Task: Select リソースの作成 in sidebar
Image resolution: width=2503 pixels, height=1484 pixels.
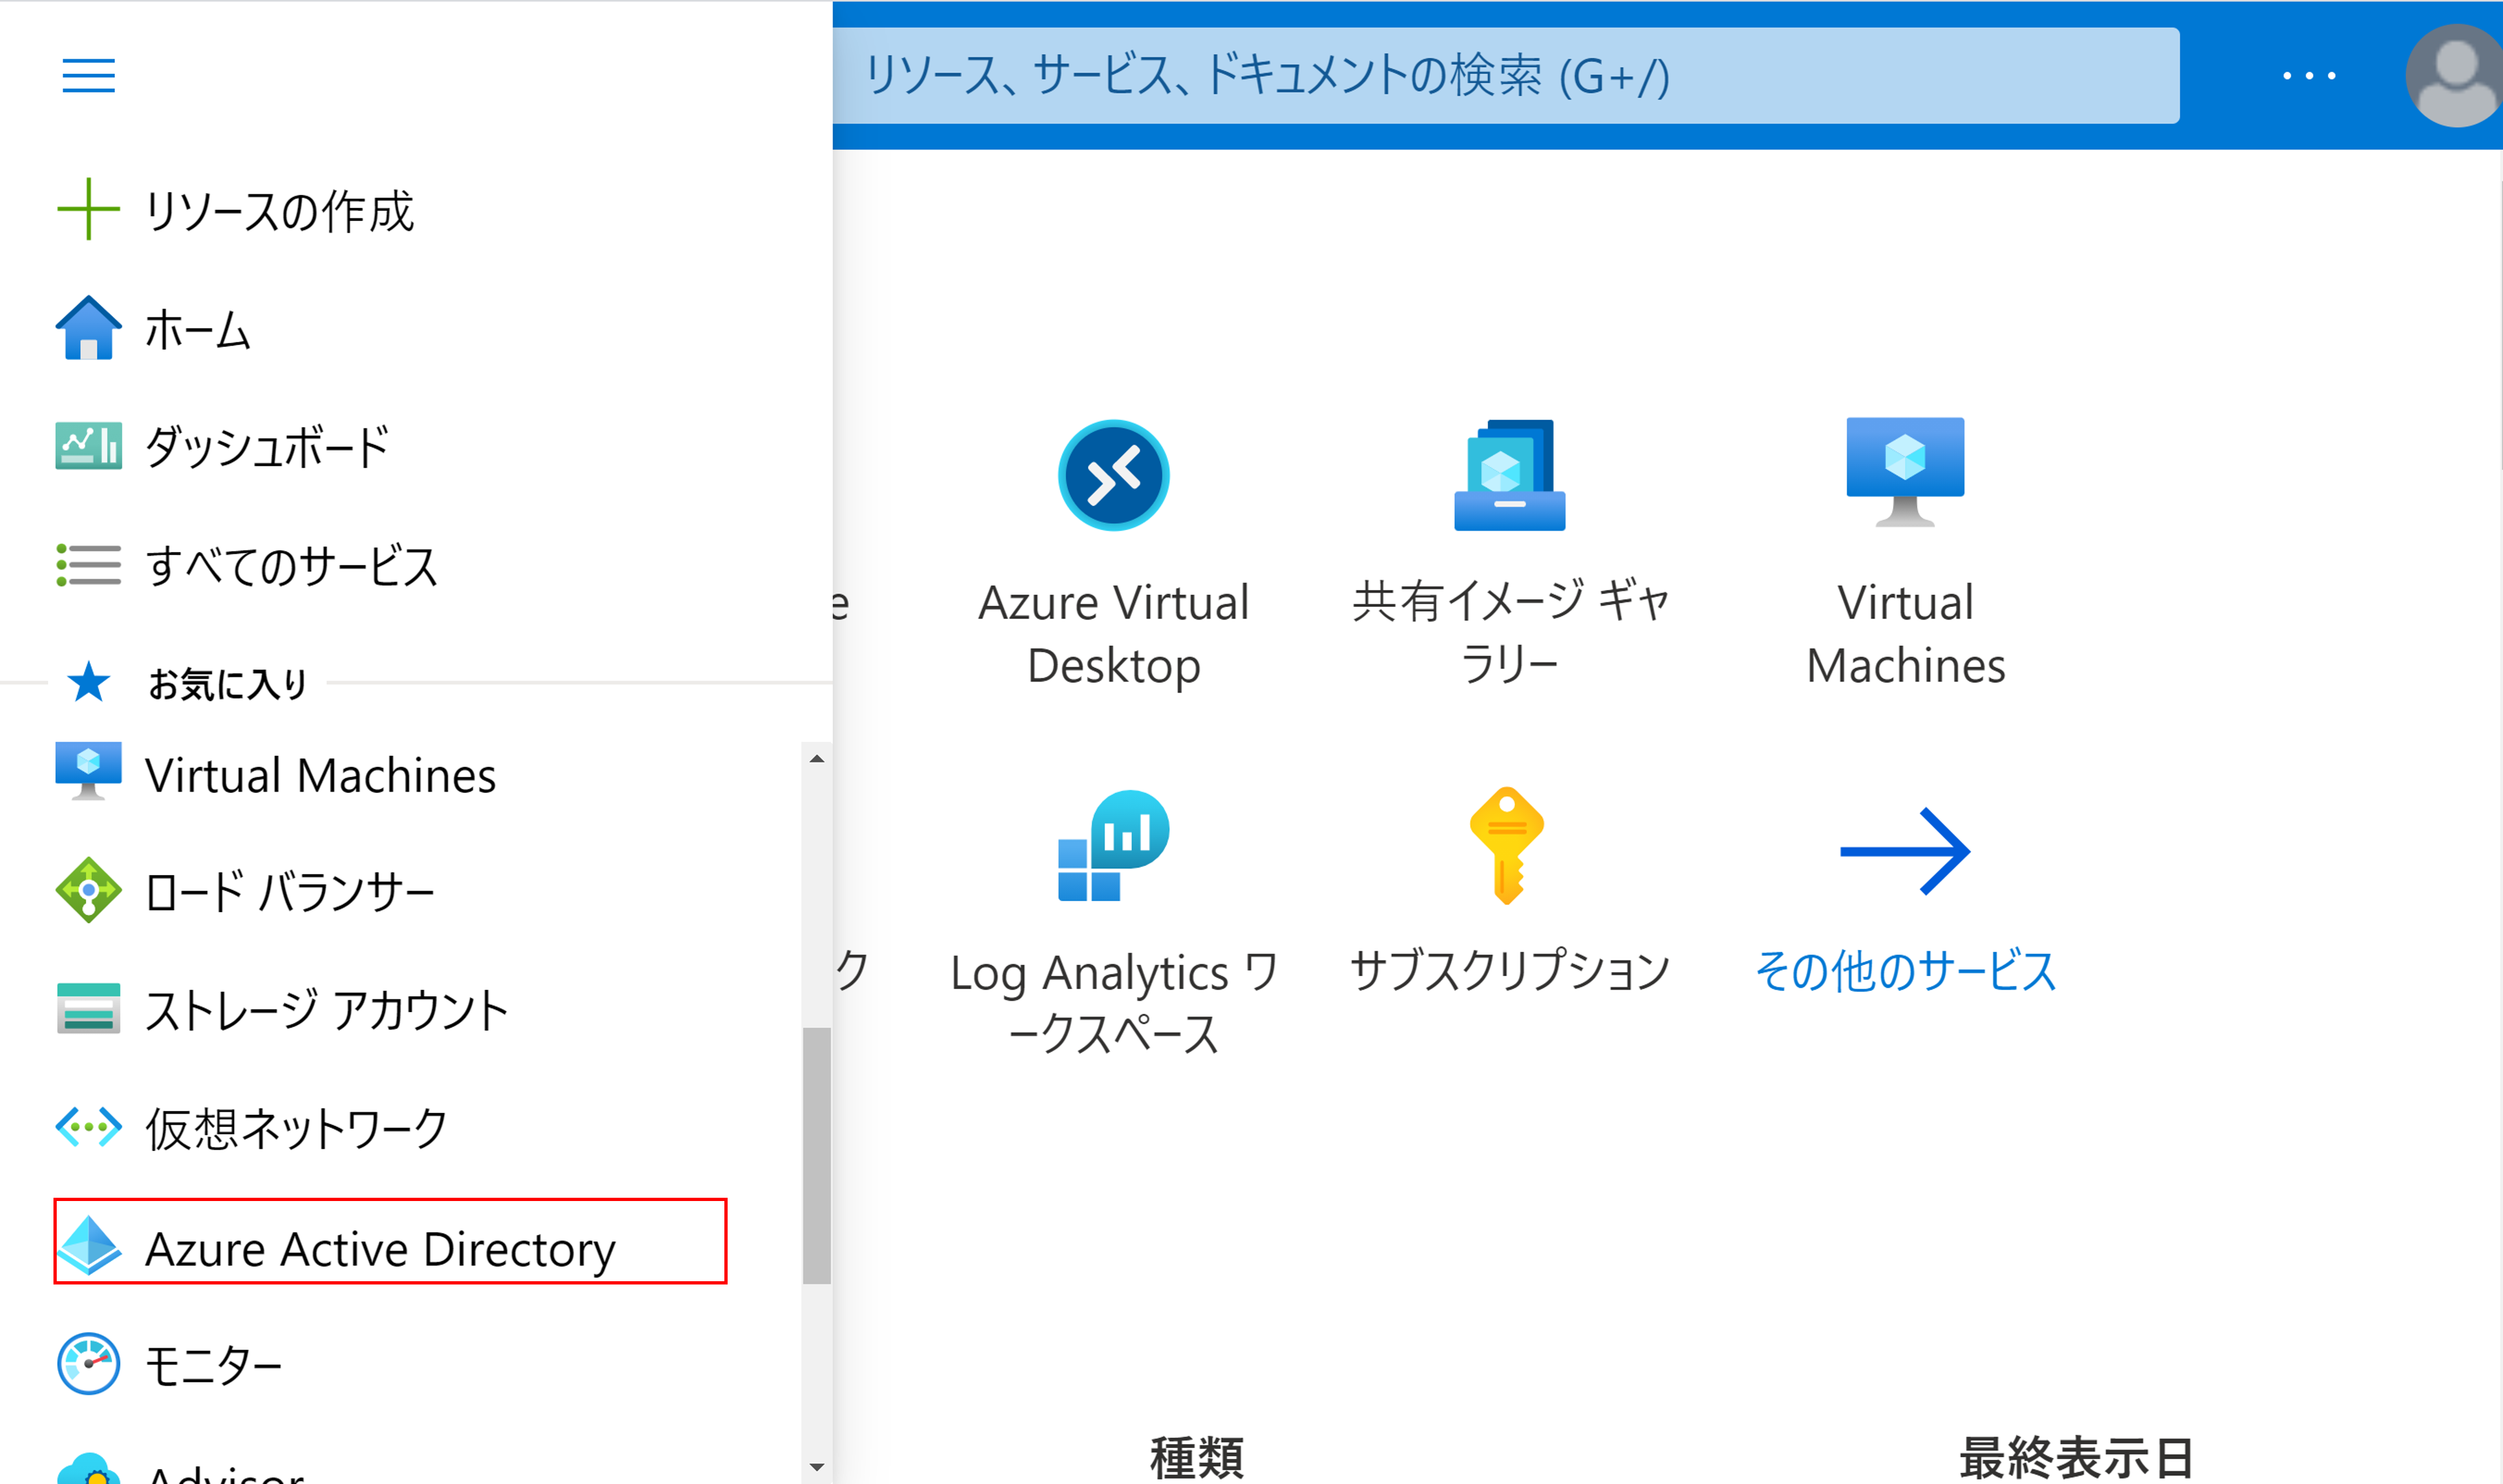Action: [278, 210]
